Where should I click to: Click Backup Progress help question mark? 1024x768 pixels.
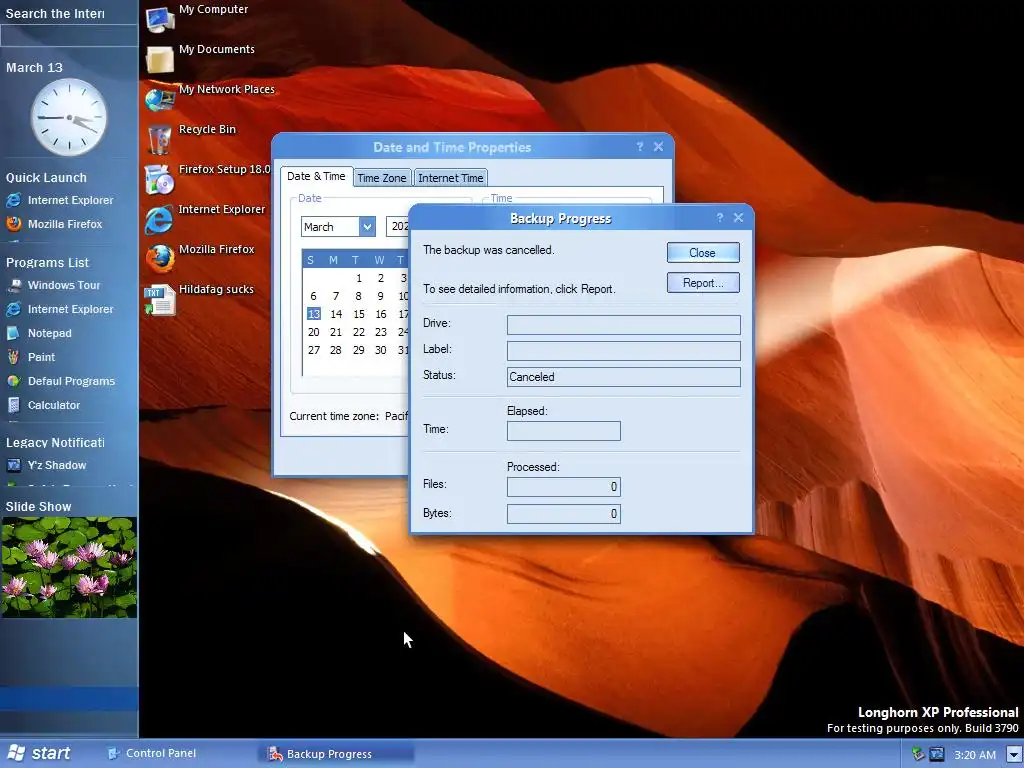pos(720,217)
